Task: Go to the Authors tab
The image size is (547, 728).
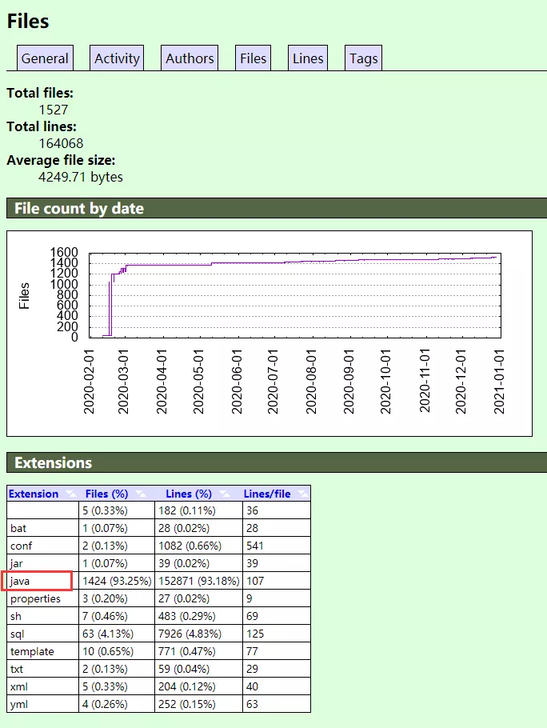Action: (x=189, y=58)
